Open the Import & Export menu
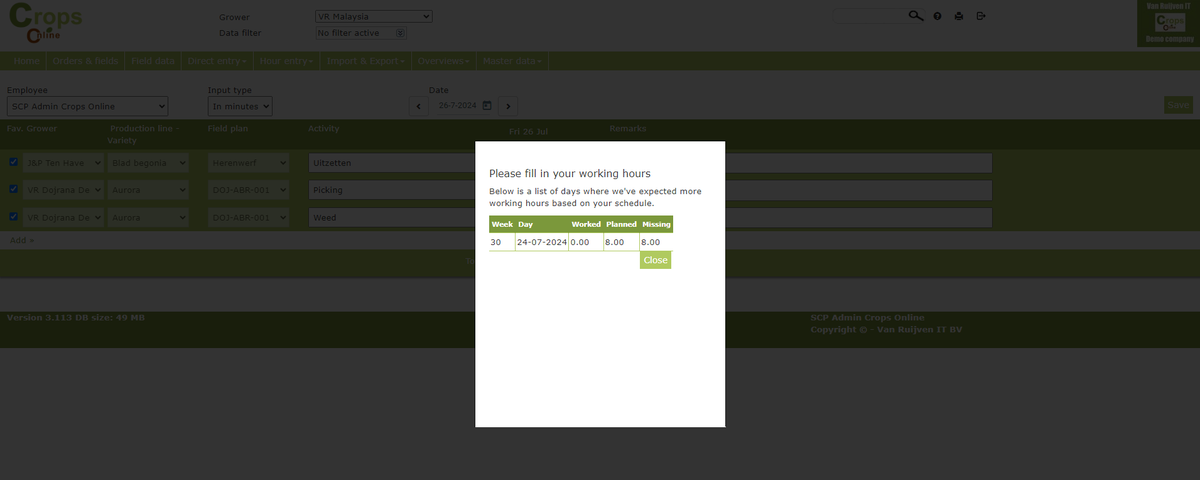This screenshot has height=480, width=1200. pyautogui.click(x=366, y=61)
